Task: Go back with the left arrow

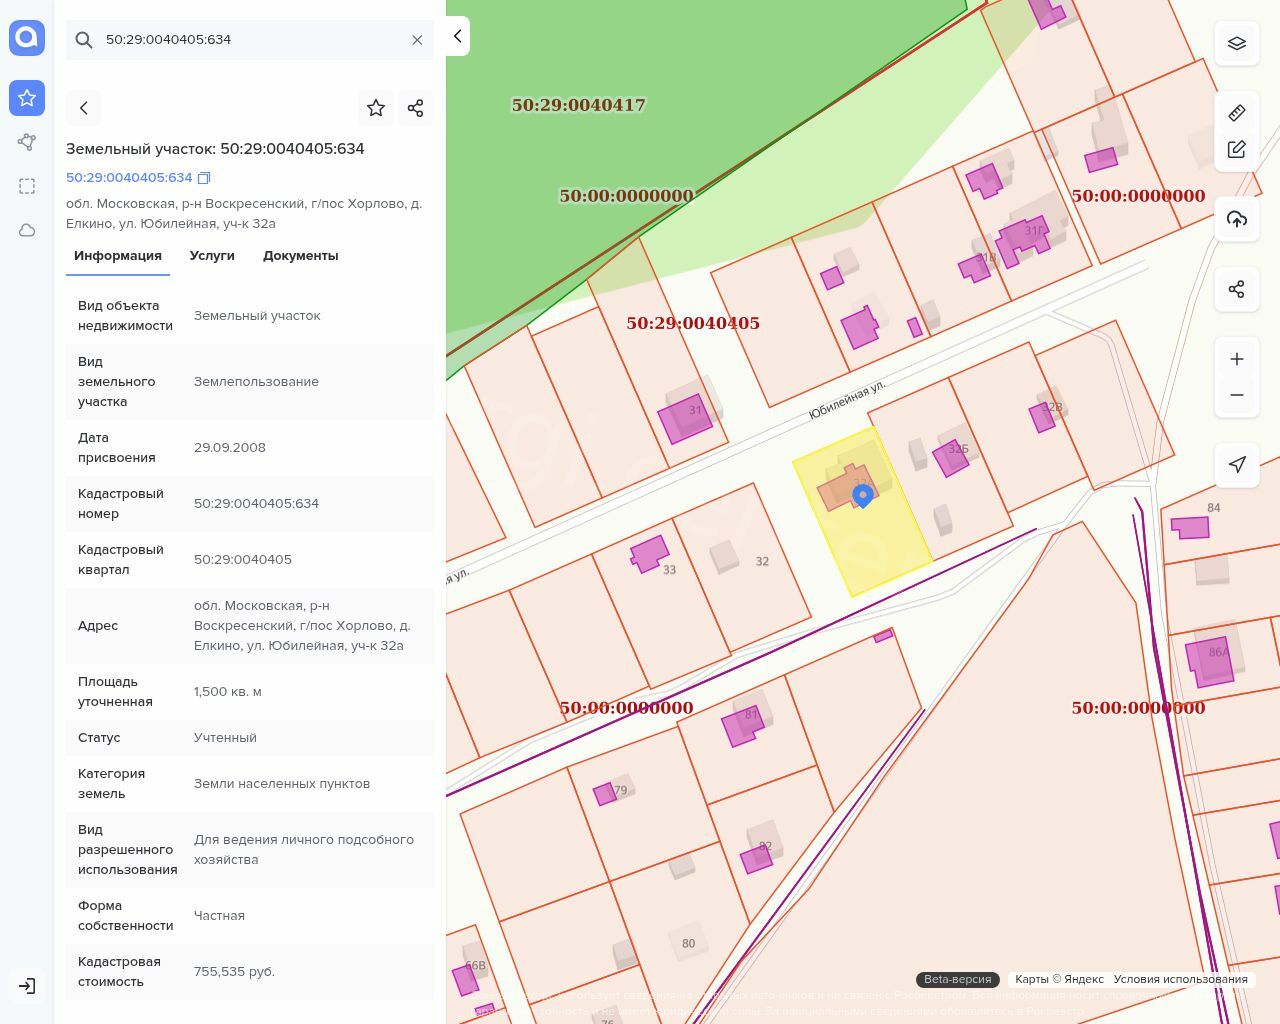Action: (x=84, y=108)
